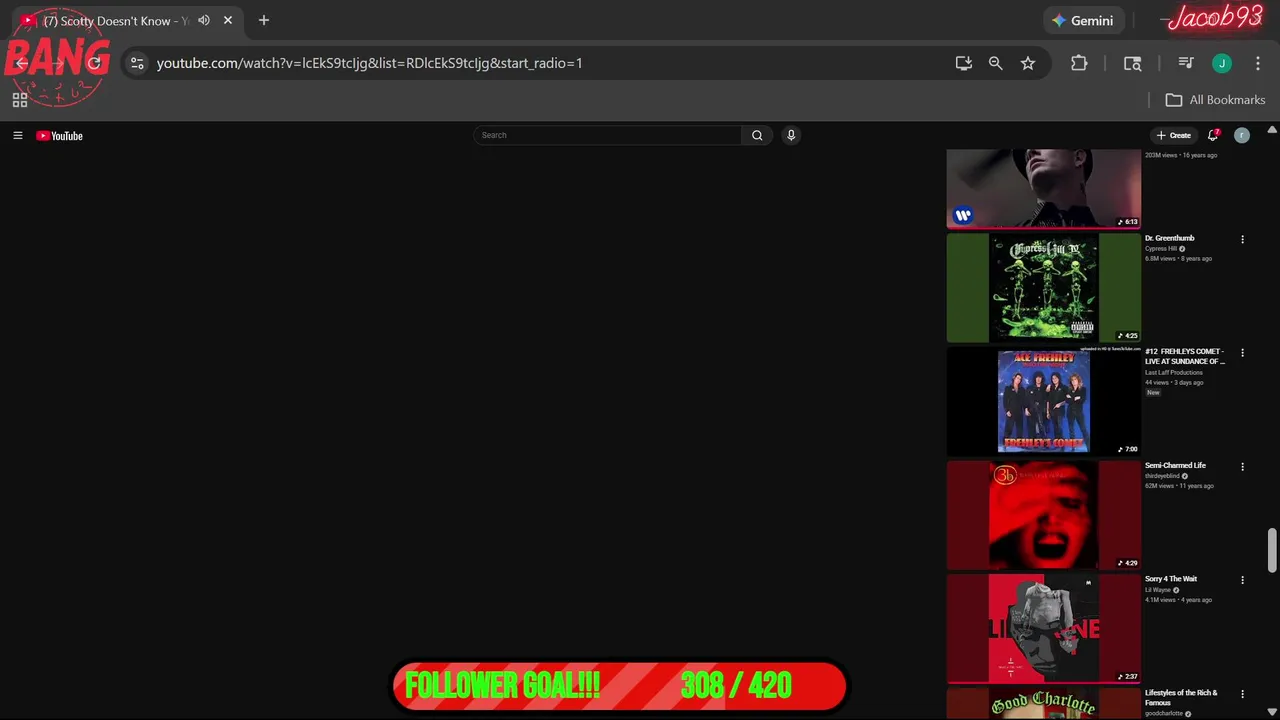Open the Sorry 4 The Wait title
The image size is (1280, 720).
pyautogui.click(x=1171, y=579)
